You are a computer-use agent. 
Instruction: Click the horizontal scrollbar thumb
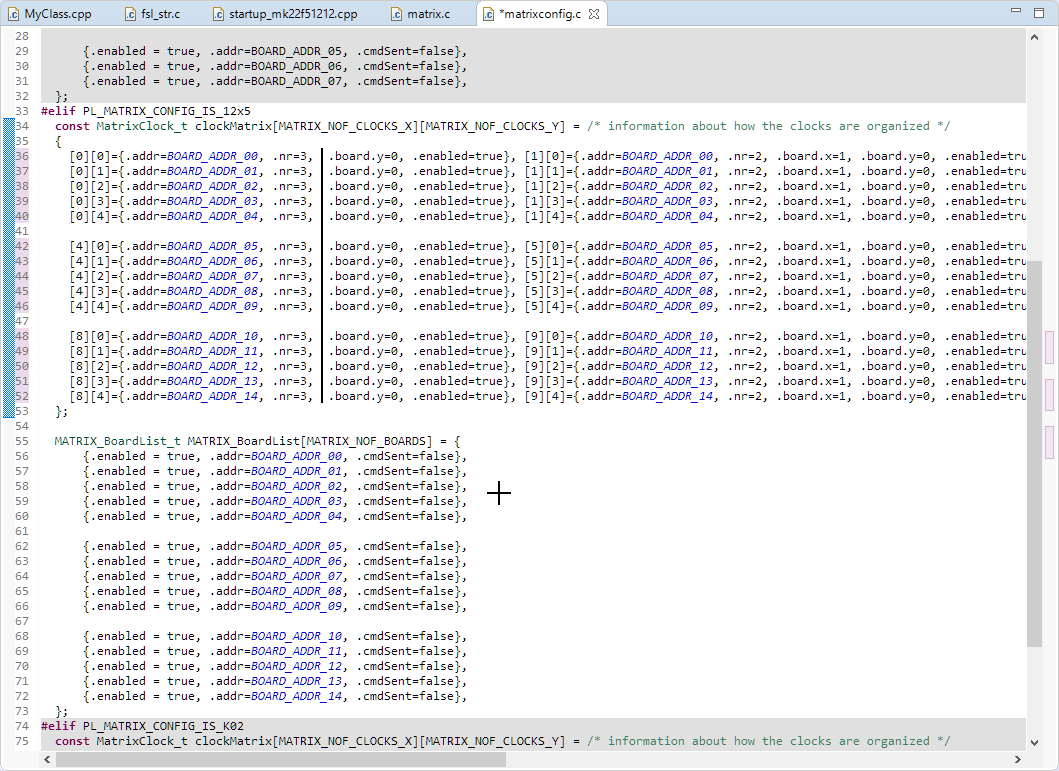pyautogui.click(x=280, y=760)
